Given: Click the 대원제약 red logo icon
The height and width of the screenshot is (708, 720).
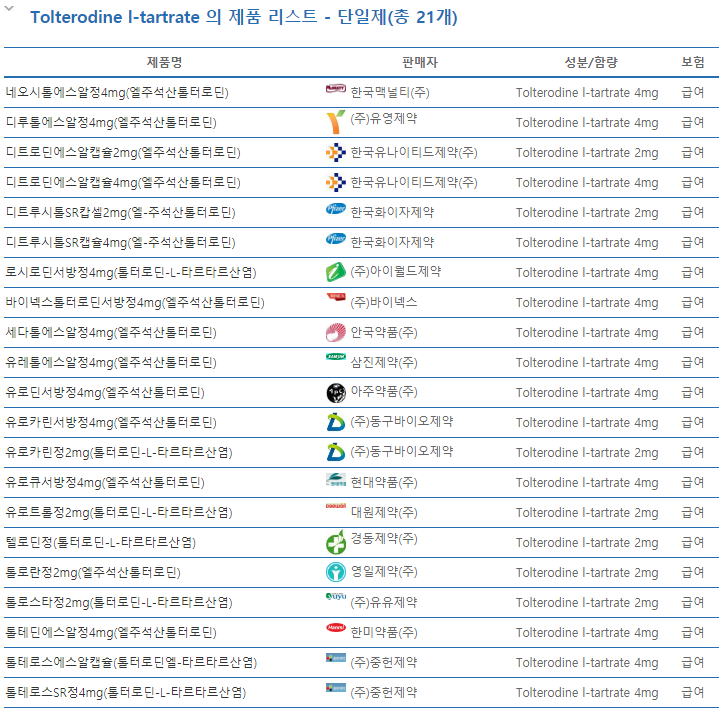Looking at the screenshot, I should click(336, 506).
